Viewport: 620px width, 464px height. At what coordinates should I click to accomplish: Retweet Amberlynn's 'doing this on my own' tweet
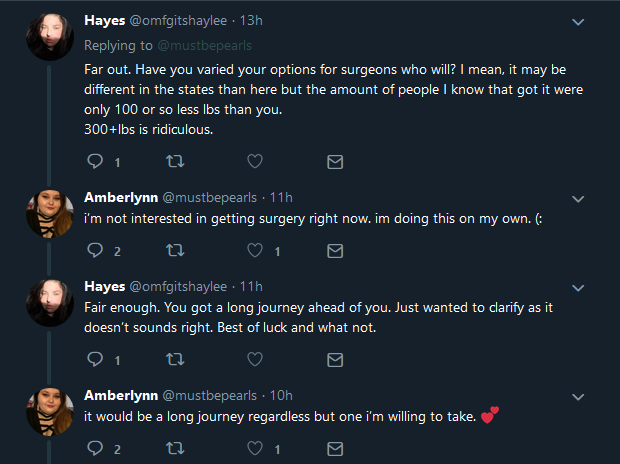[175, 250]
